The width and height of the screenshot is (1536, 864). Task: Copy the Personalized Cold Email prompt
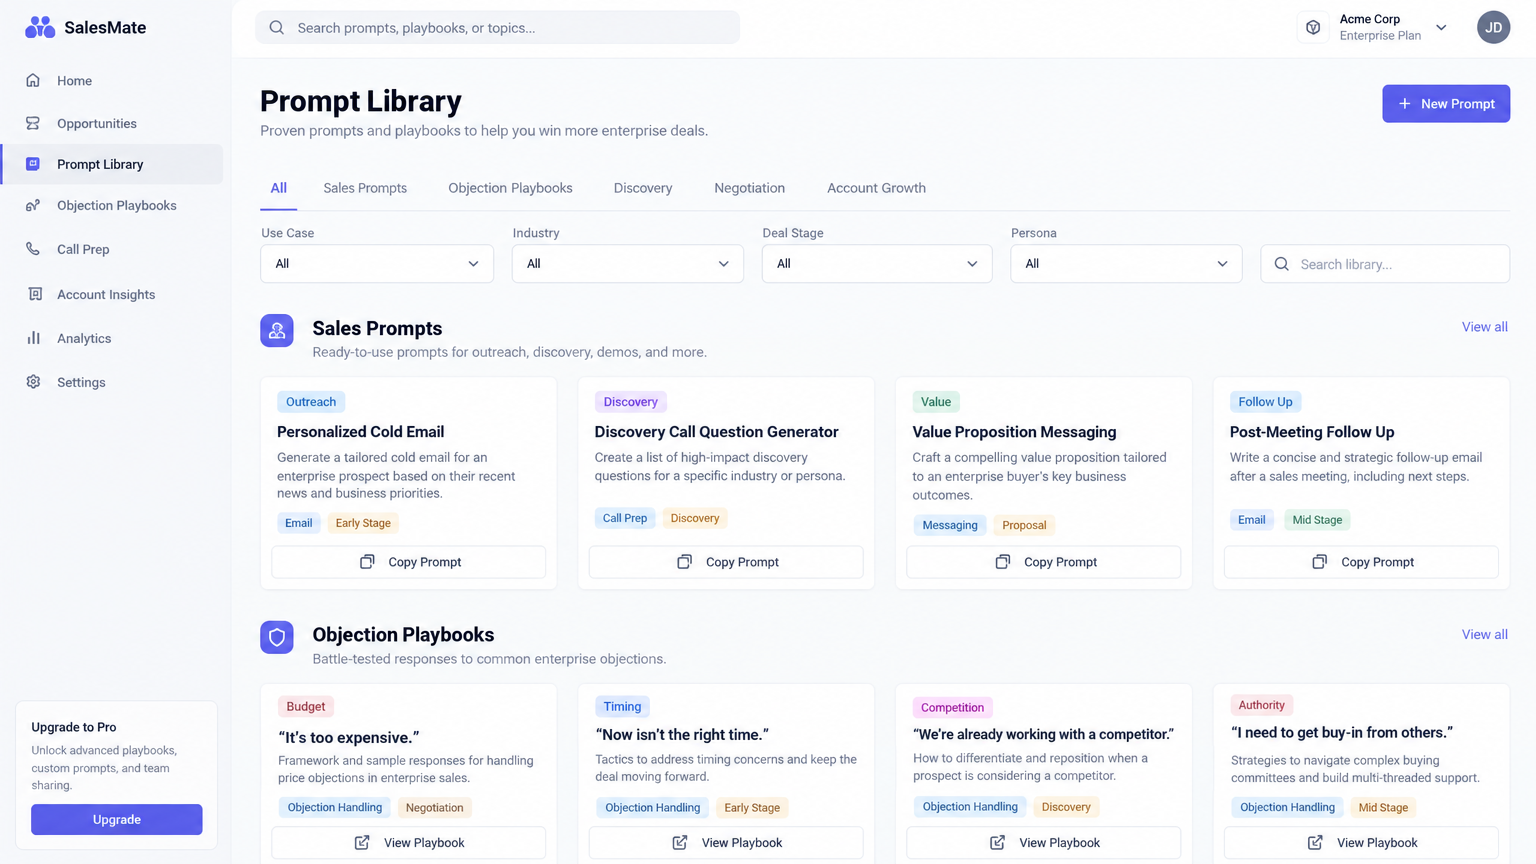click(x=409, y=562)
